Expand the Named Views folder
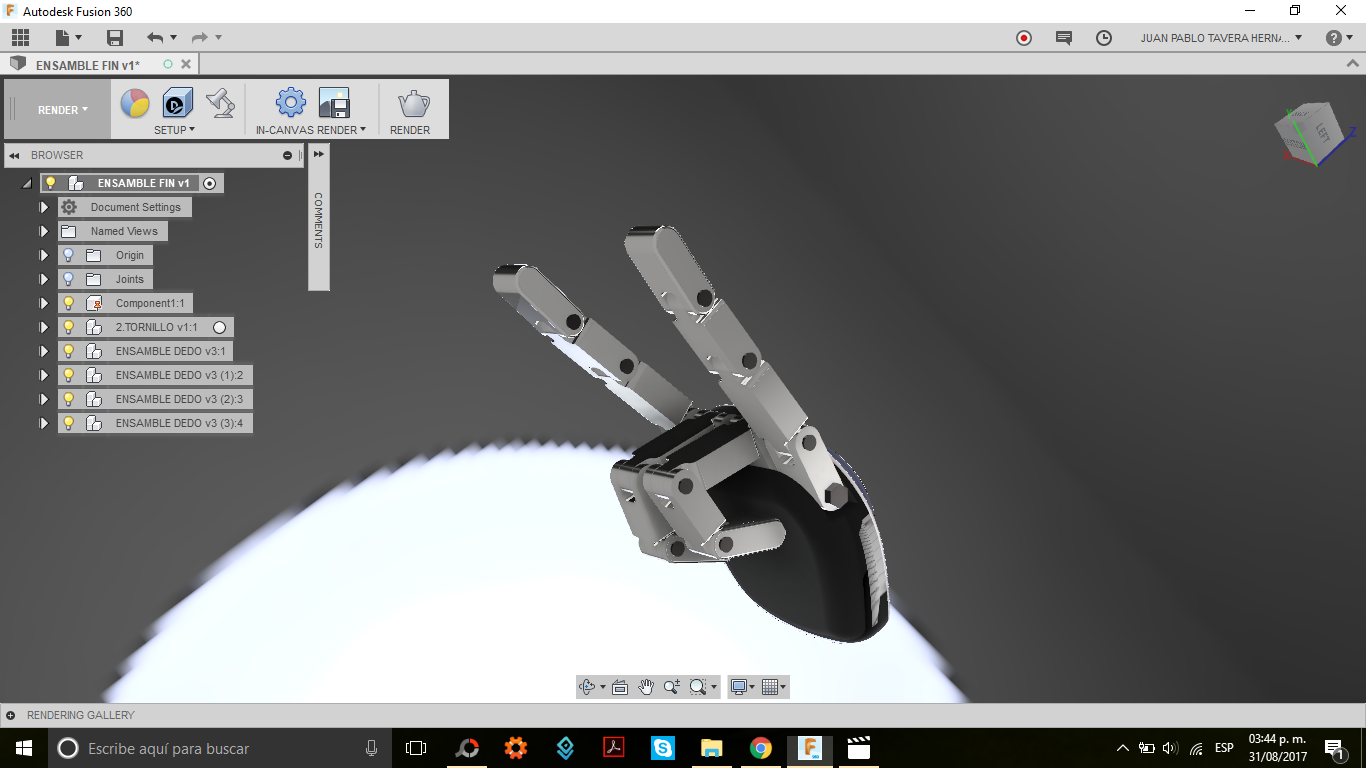This screenshot has height=768, width=1366. tap(43, 231)
